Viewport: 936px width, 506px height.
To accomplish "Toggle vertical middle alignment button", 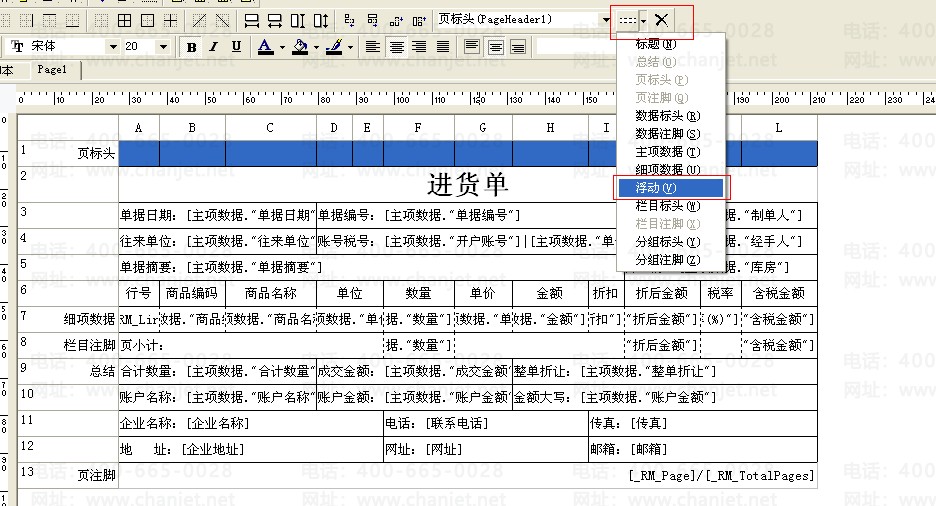I will point(495,47).
